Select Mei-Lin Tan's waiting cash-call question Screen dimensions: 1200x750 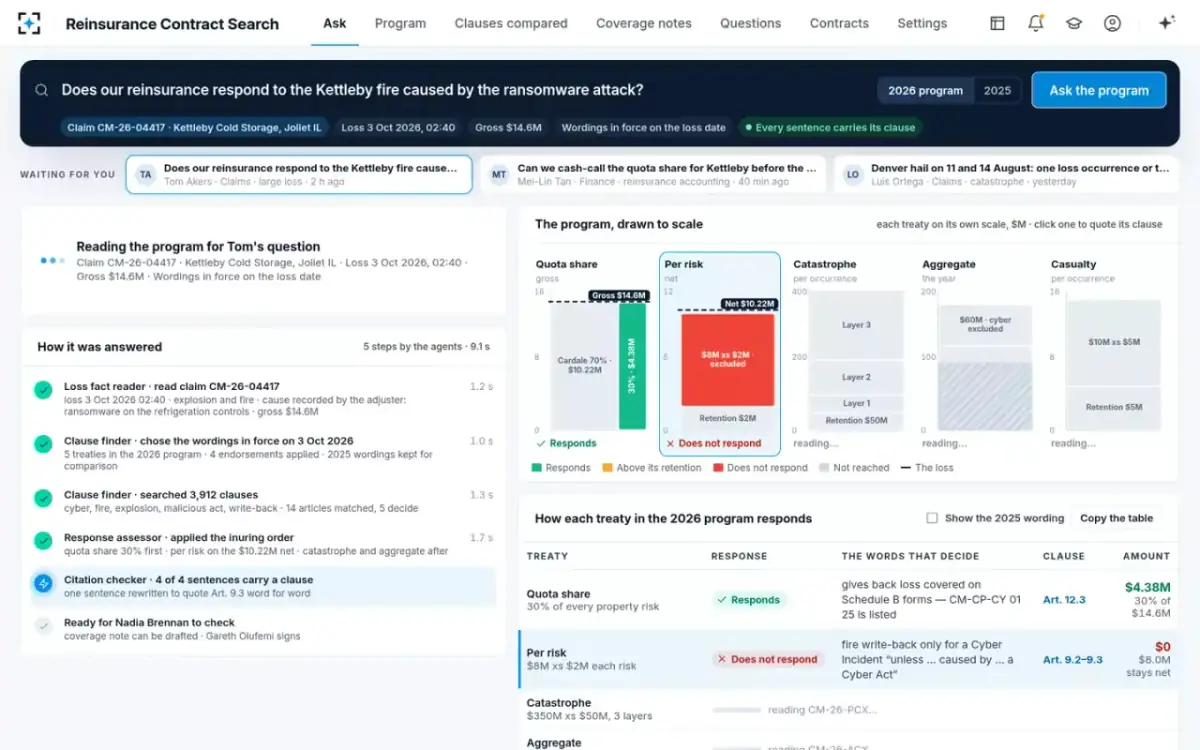click(653, 174)
